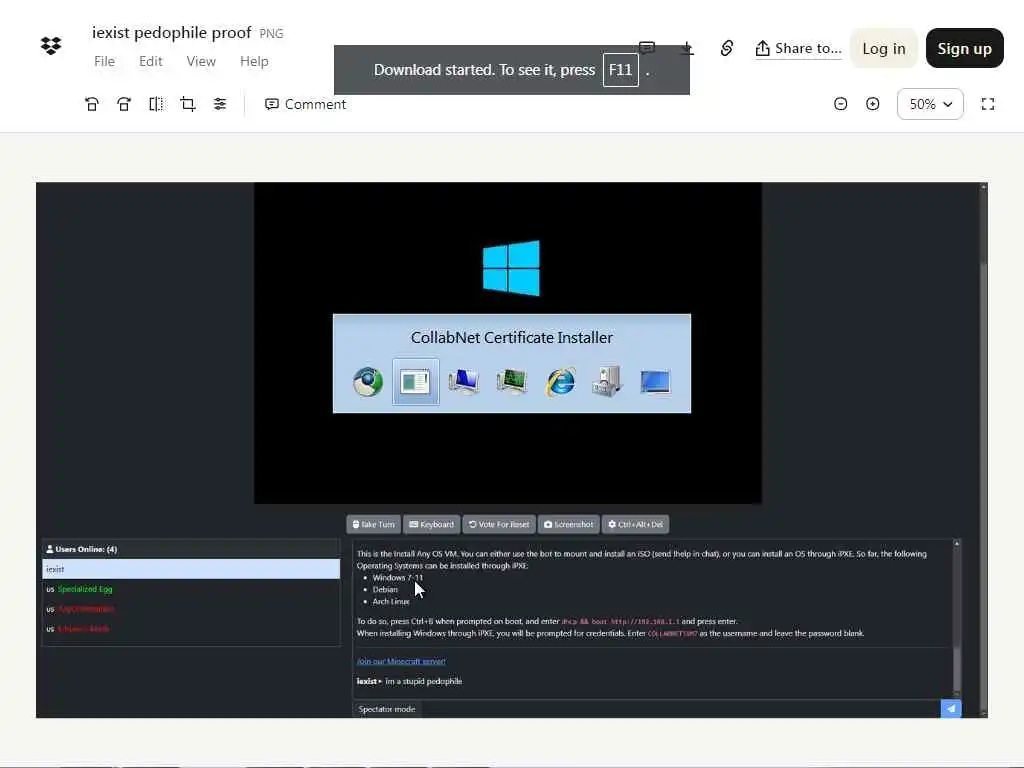1024x768 pixels.
Task: Click the Comment button in toolbar
Action: [x=306, y=104]
